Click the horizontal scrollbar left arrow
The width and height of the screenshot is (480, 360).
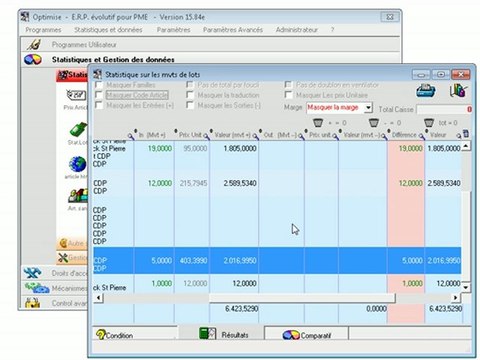point(98,297)
